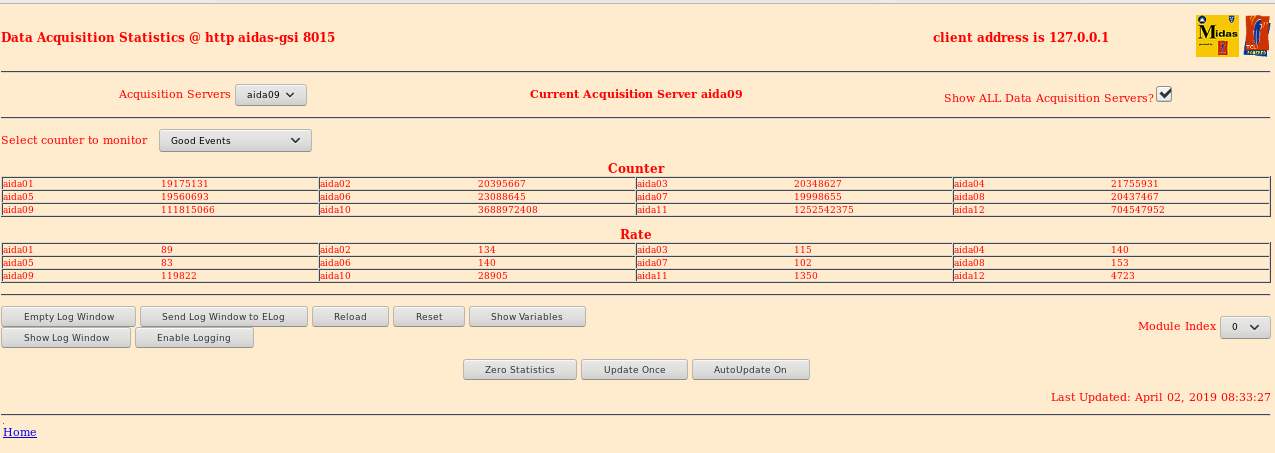Screen dimensions: 1275x453
Task: Open the Good Events counter dropdown
Action: tap(235, 141)
